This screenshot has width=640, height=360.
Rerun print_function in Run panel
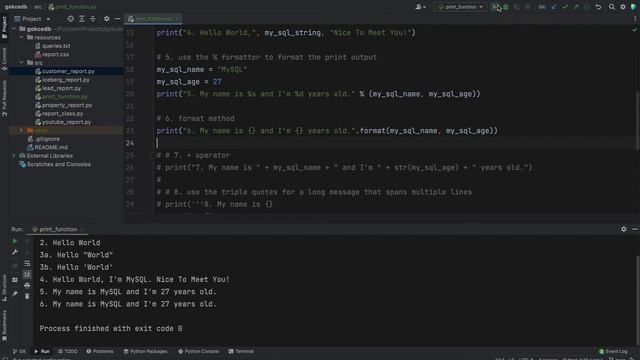click(15, 241)
